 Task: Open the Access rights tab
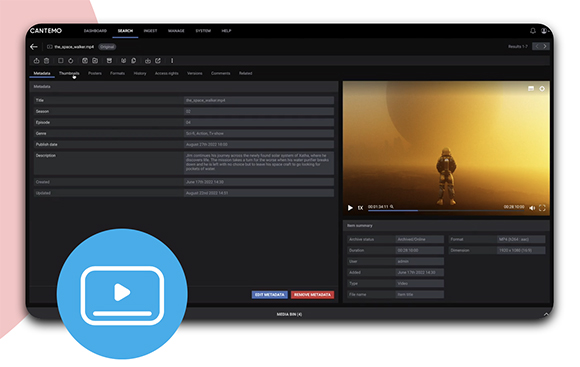point(166,73)
